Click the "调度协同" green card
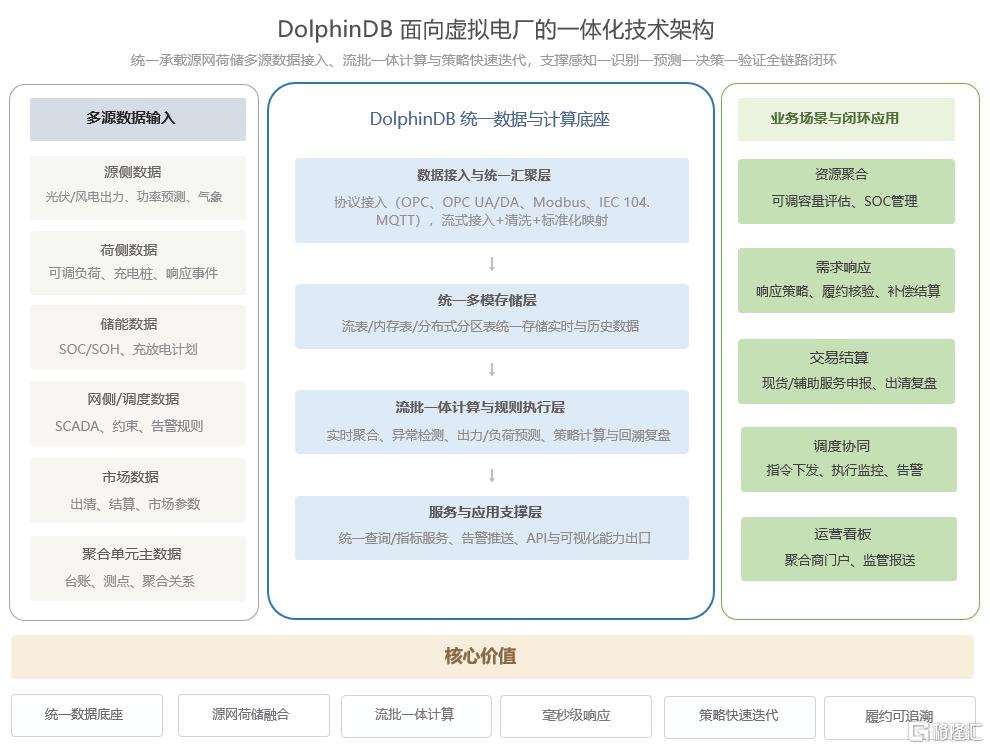Viewport: 990px width, 749px height. coord(849,459)
